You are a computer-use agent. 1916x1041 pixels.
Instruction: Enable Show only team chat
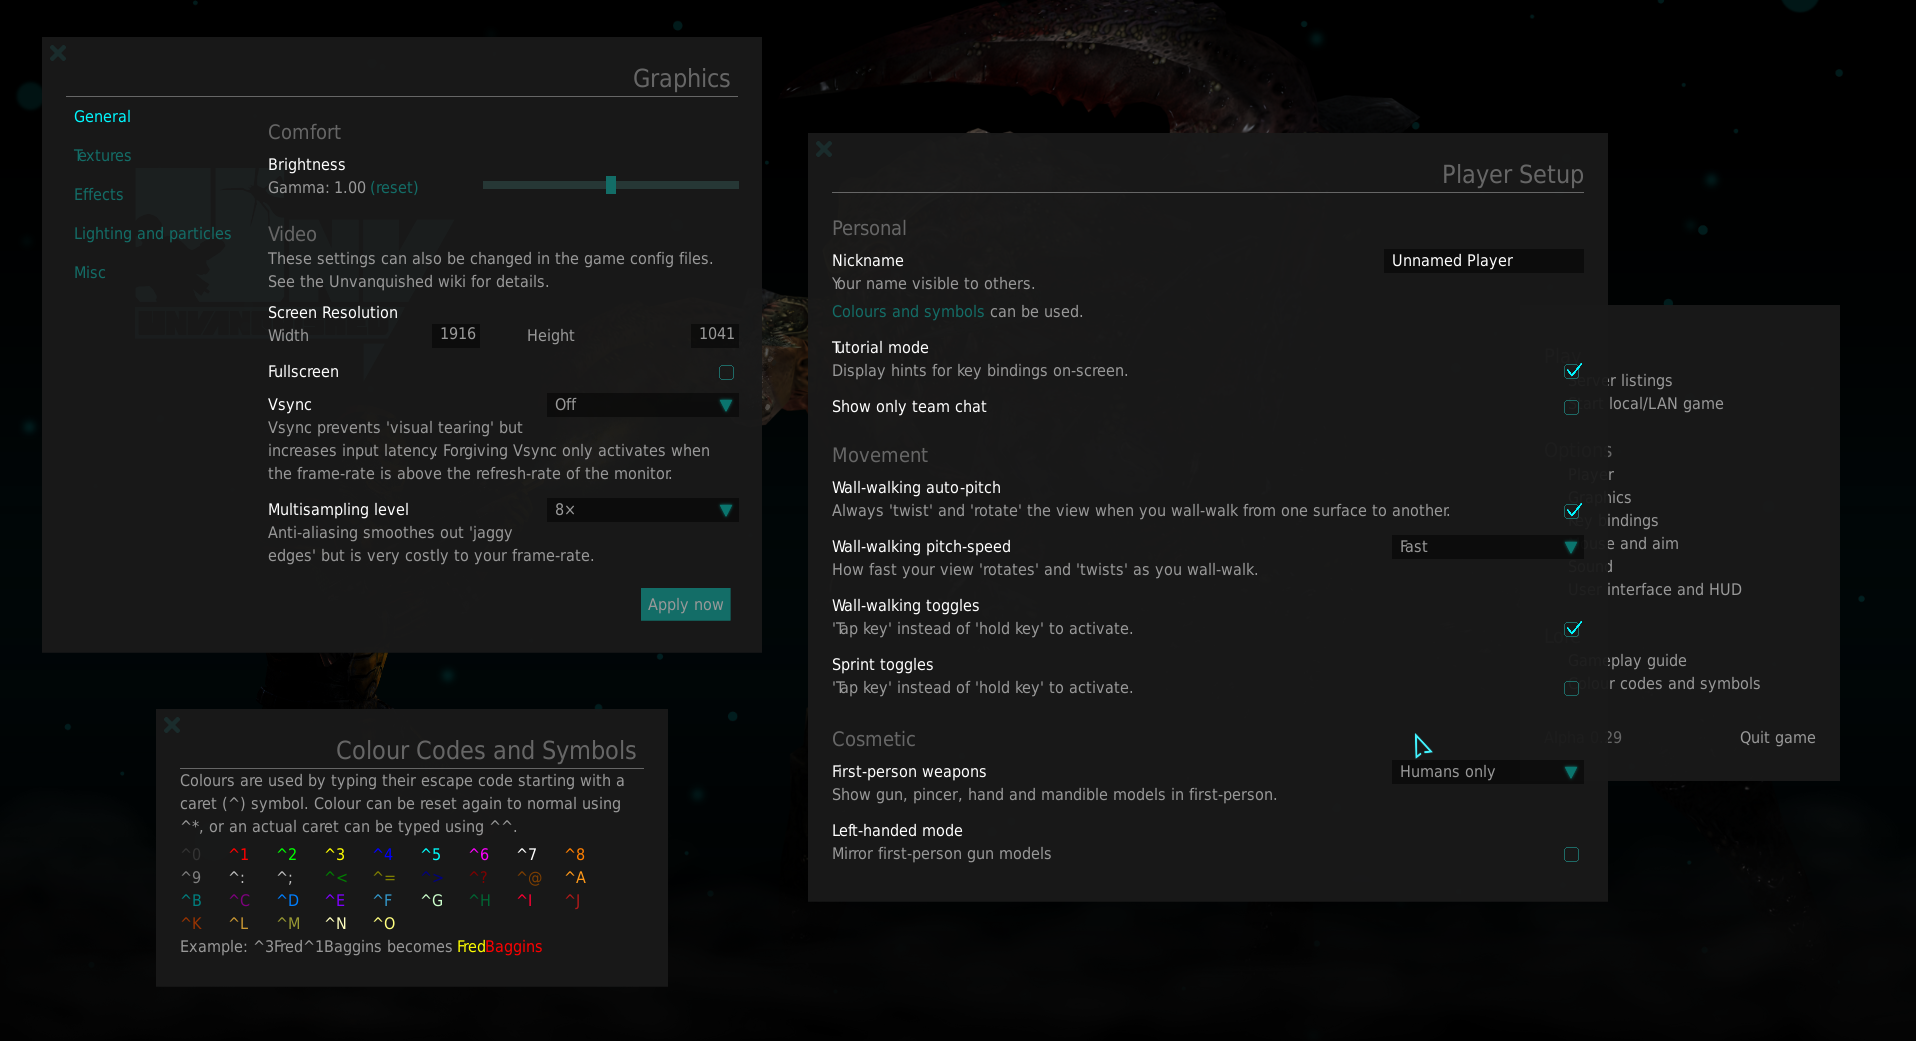1572,407
